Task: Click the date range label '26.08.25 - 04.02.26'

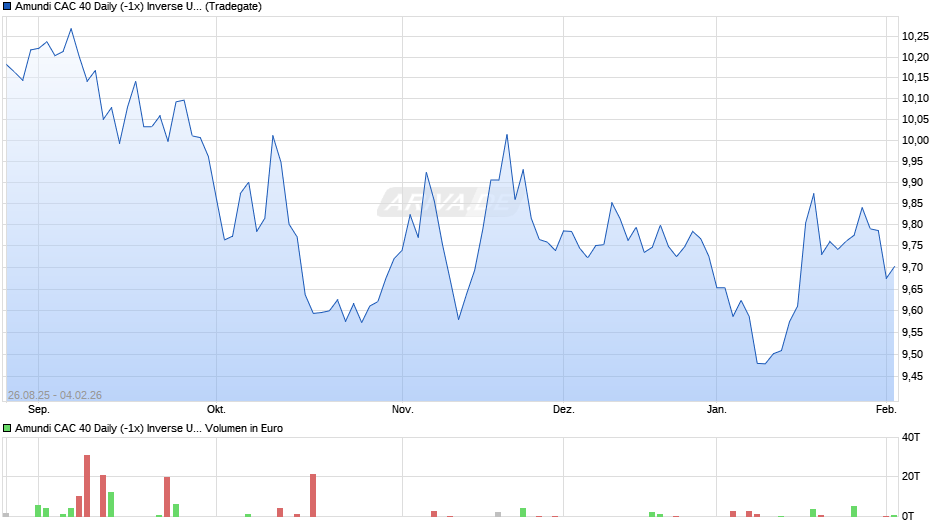Action: pyautogui.click(x=55, y=395)
